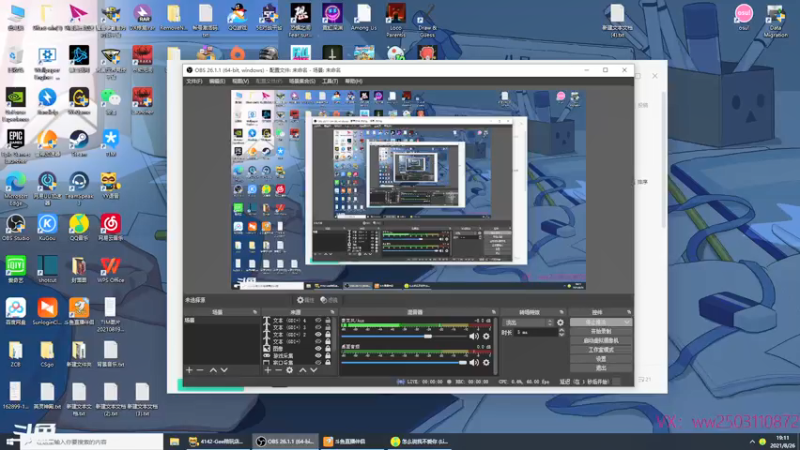The height and width of the screenshot is (450, 800).
Task: Adjust the 桌面音频 volume slider
Action: (x=403, y=362)
